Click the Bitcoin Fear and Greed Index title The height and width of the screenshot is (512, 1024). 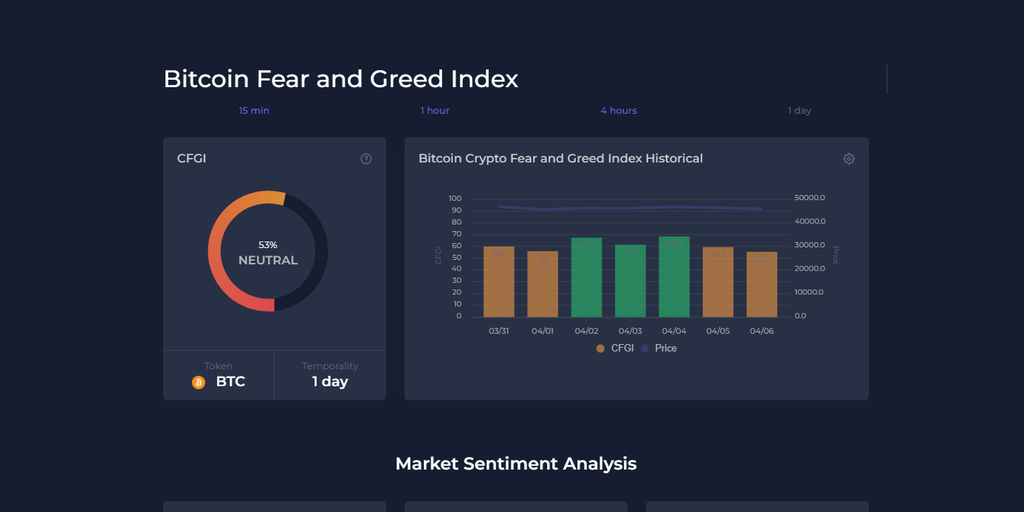(x=341, y=79)
